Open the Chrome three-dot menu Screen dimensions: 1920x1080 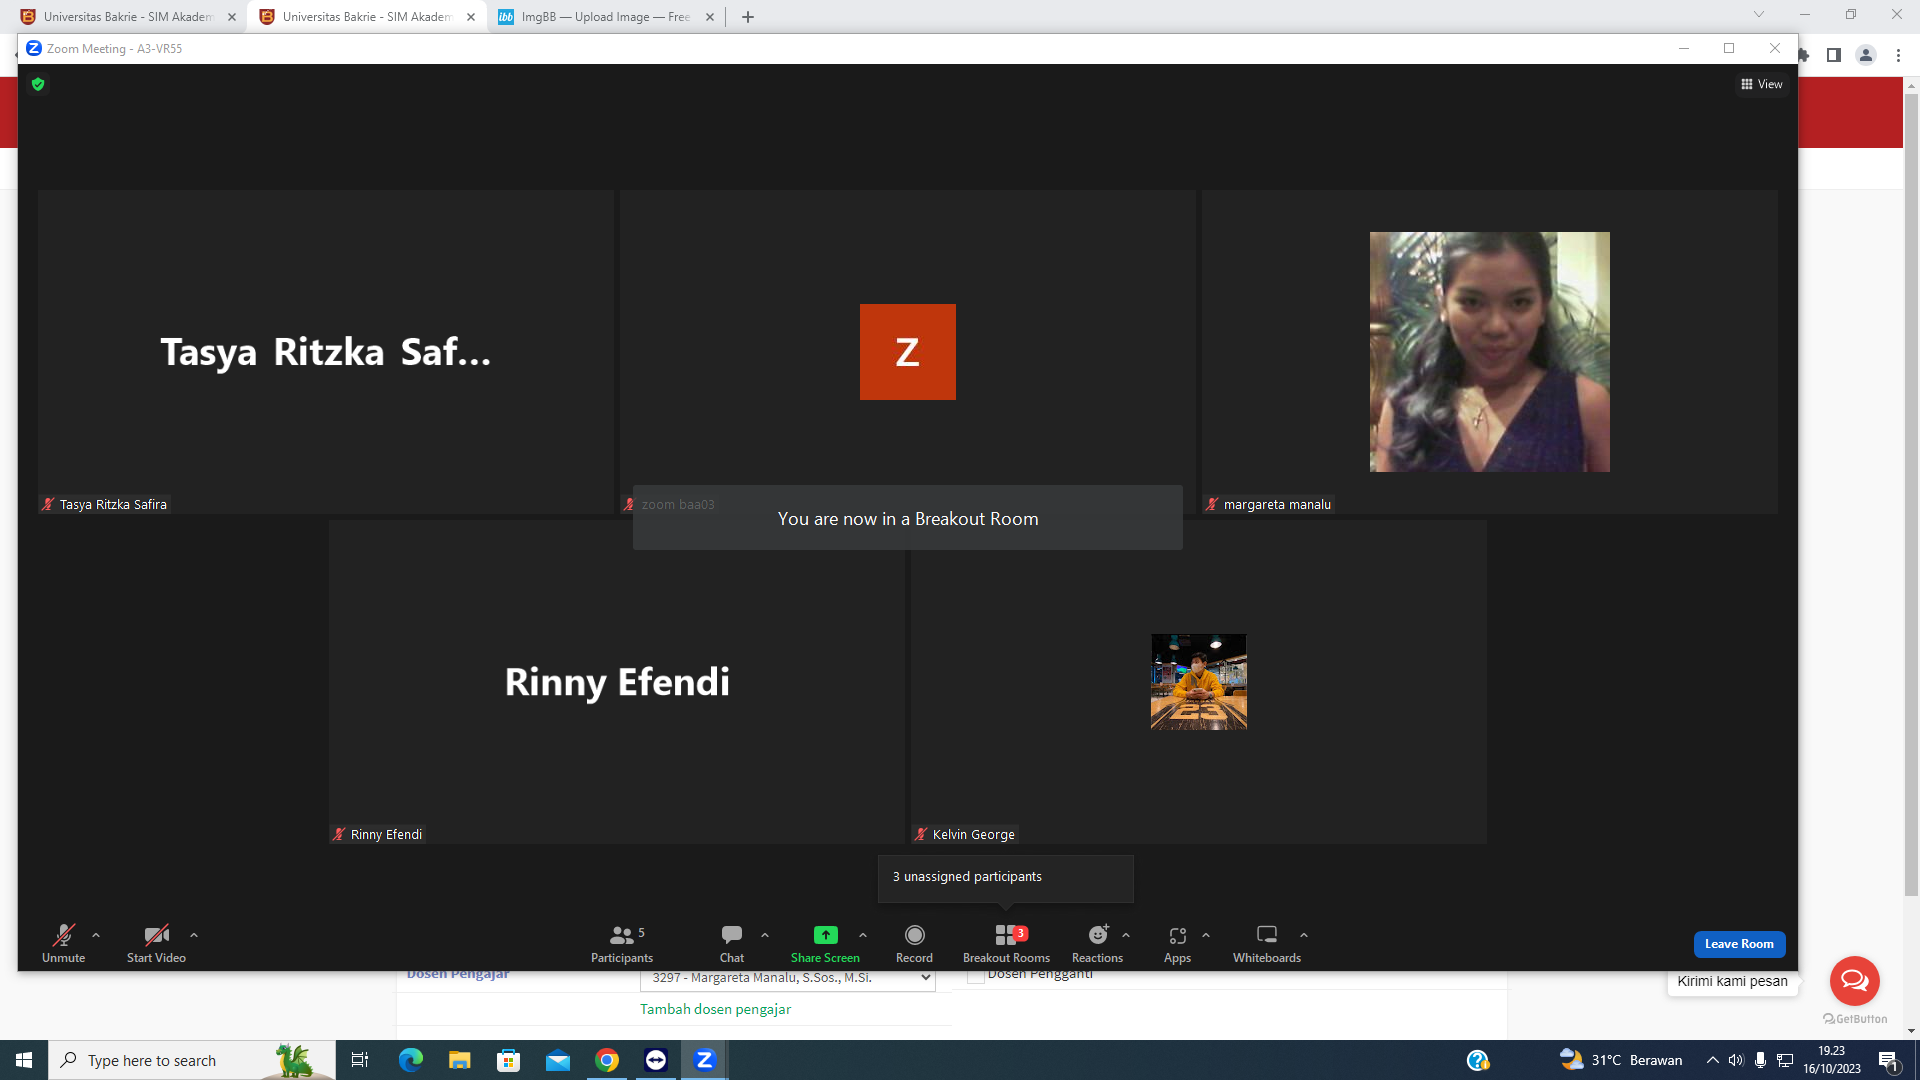pyautogui.click(x=1898, y=55)
